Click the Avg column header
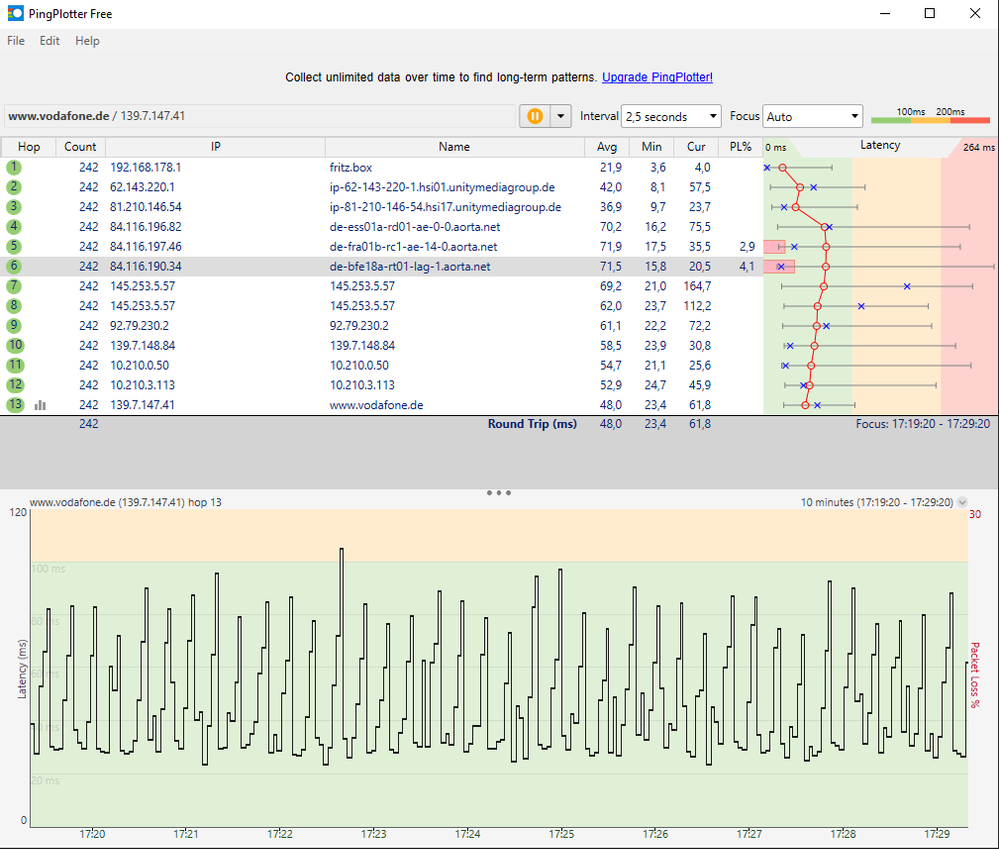Viewport: 999px width, 849px height. [x=607, y=146]
